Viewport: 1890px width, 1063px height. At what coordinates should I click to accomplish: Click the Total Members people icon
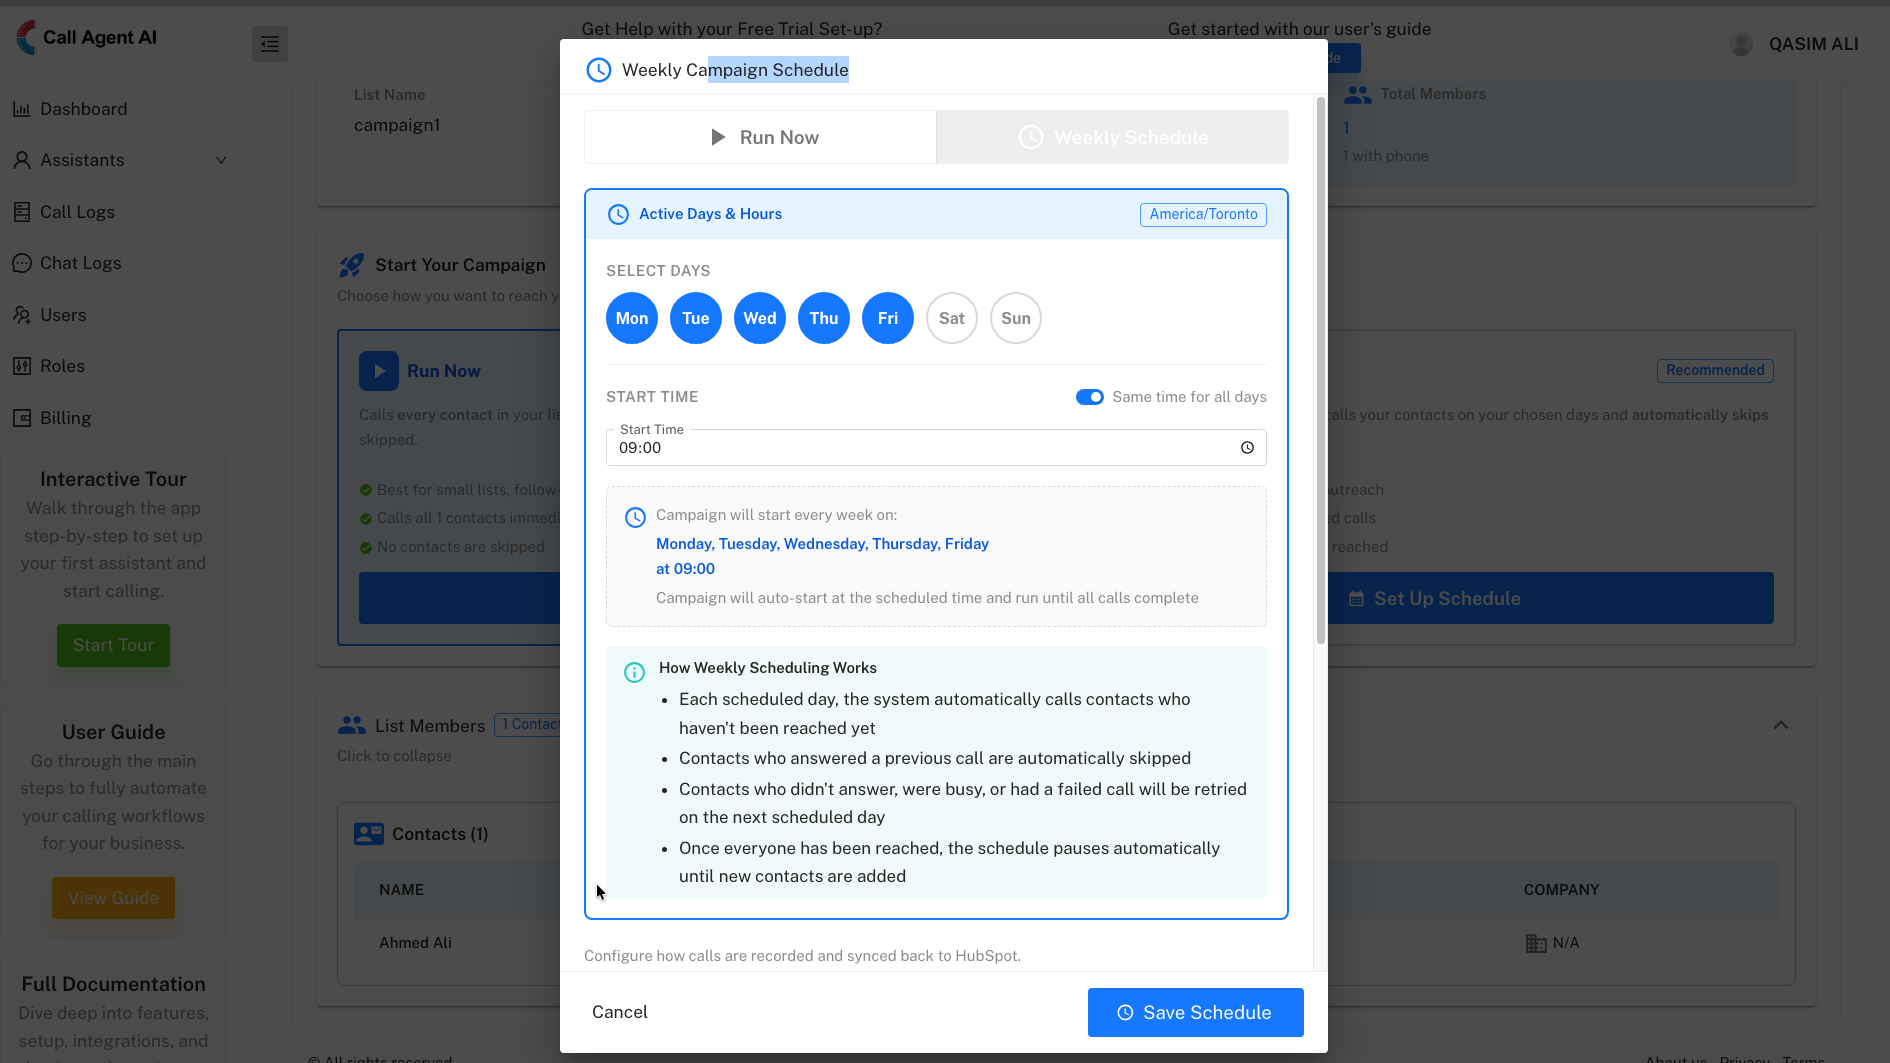coord(1358,95)
